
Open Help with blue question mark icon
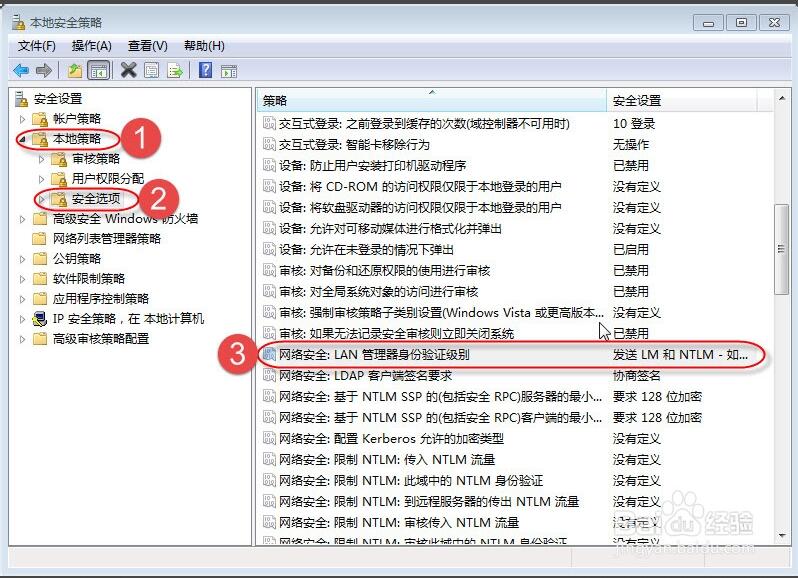click(205, 70)
